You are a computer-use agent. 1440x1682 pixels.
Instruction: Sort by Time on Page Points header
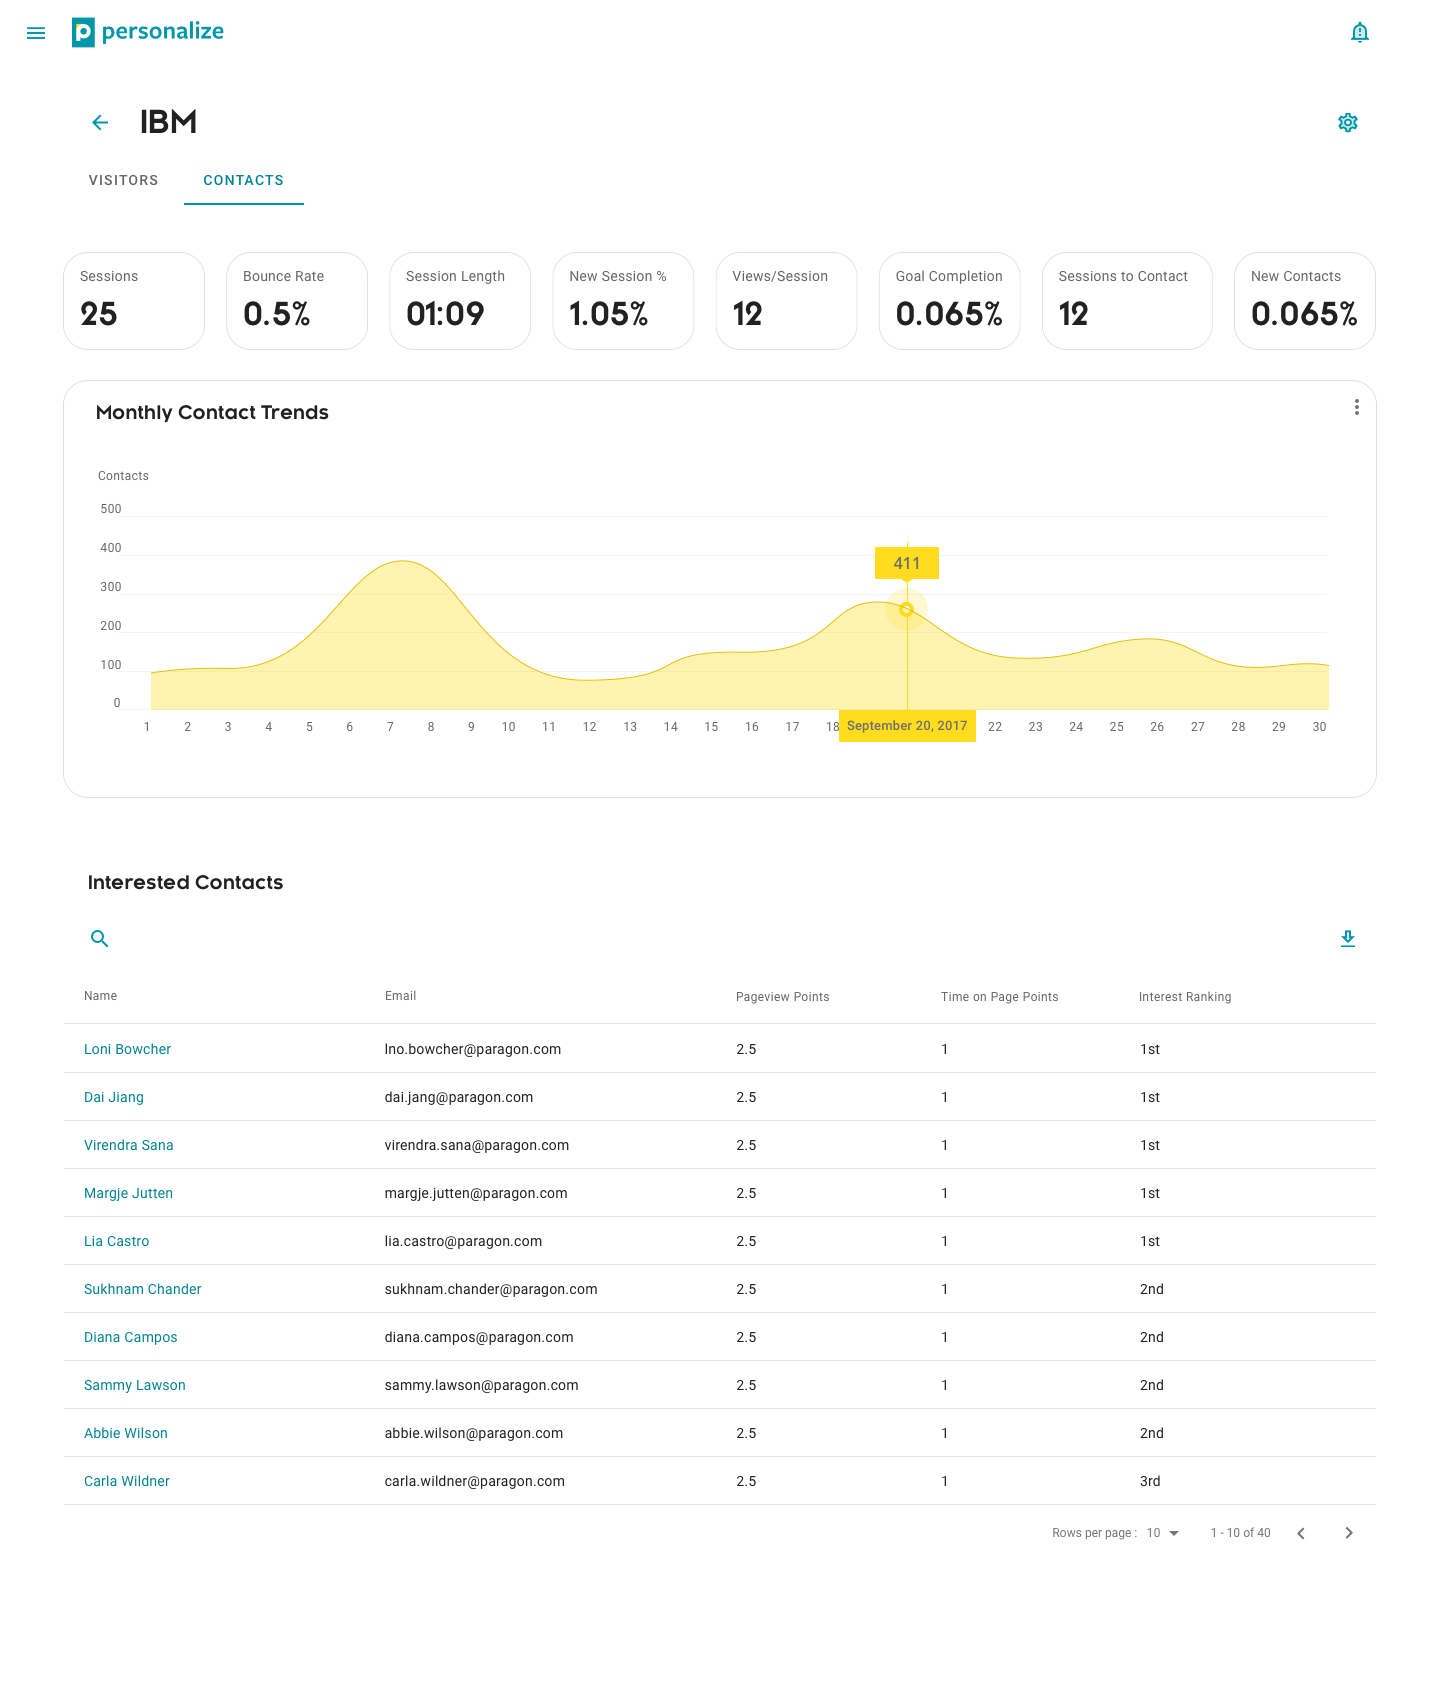coord(1000,997)
